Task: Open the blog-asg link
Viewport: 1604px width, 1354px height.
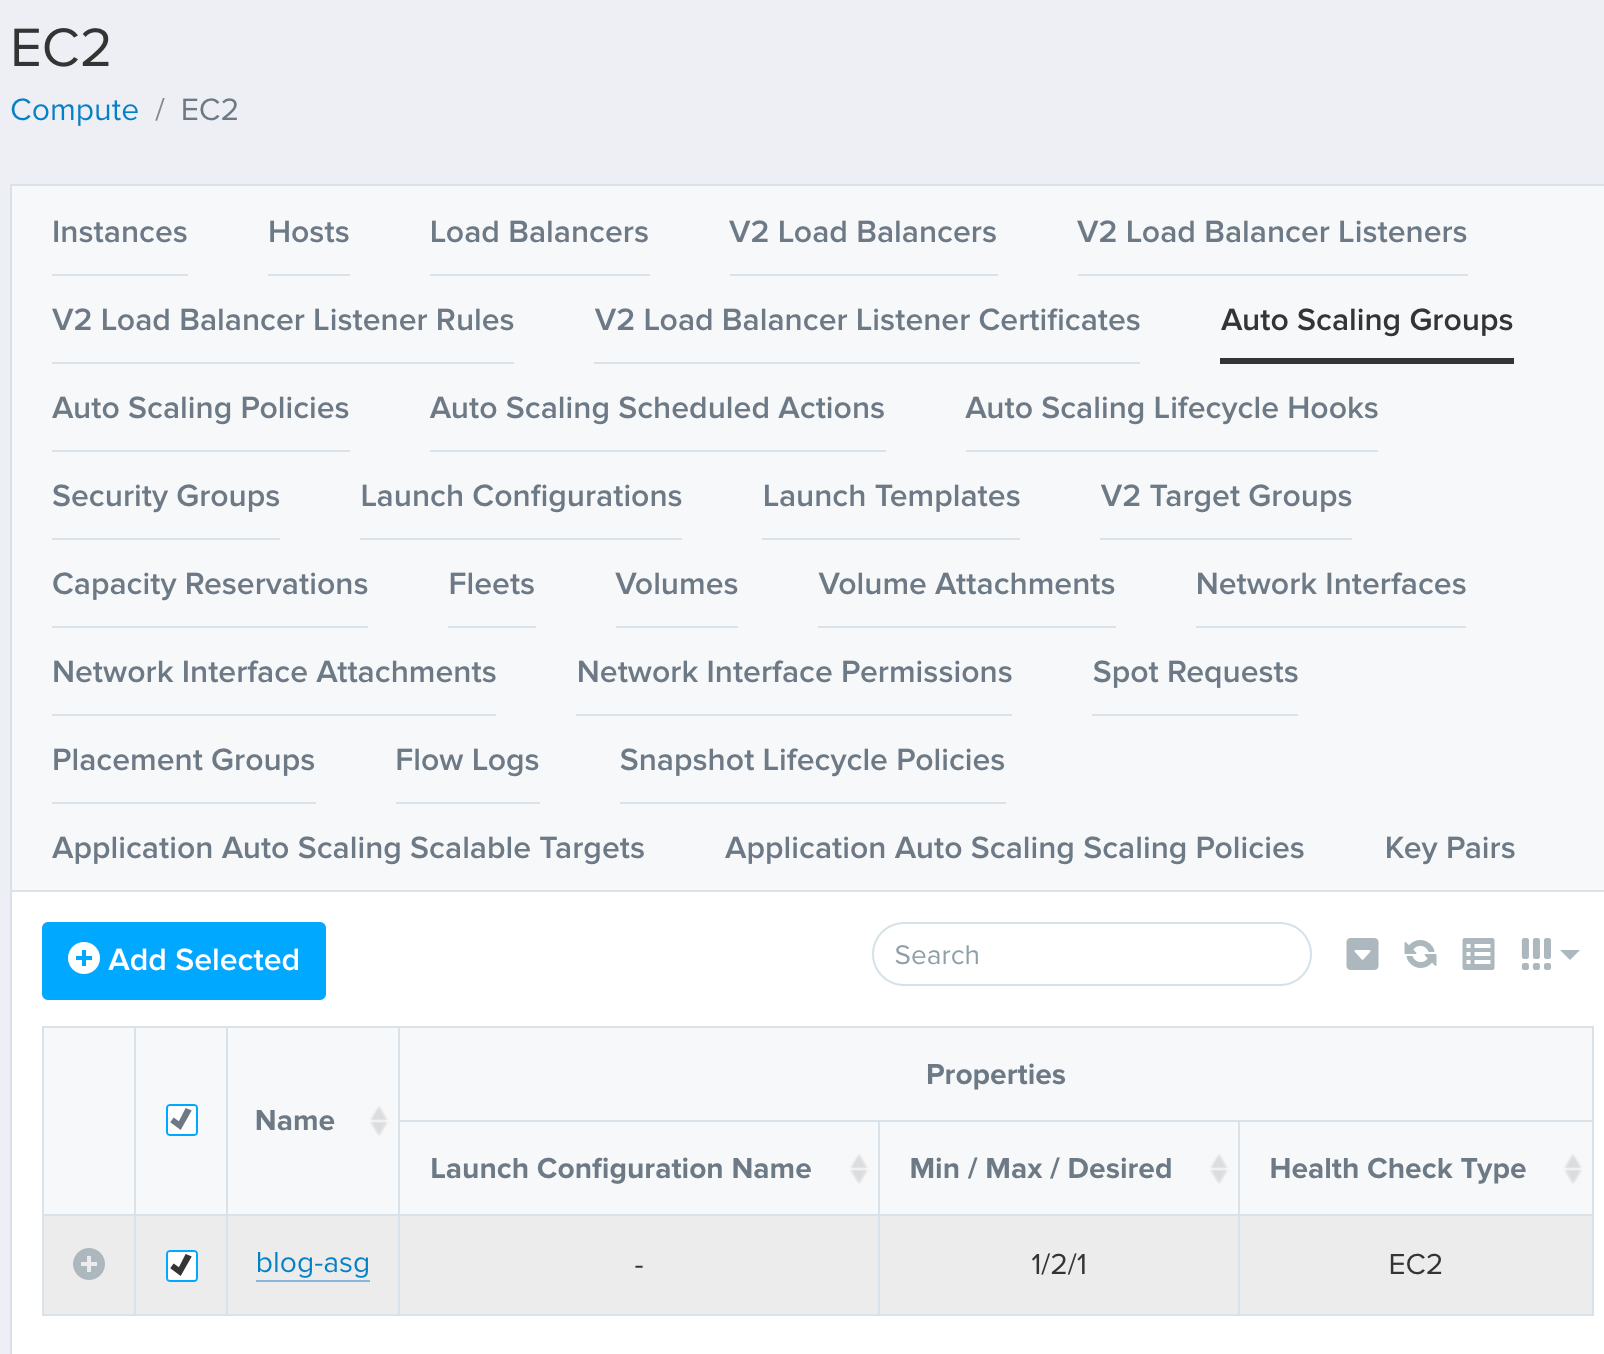Action: click(313, 1263)
